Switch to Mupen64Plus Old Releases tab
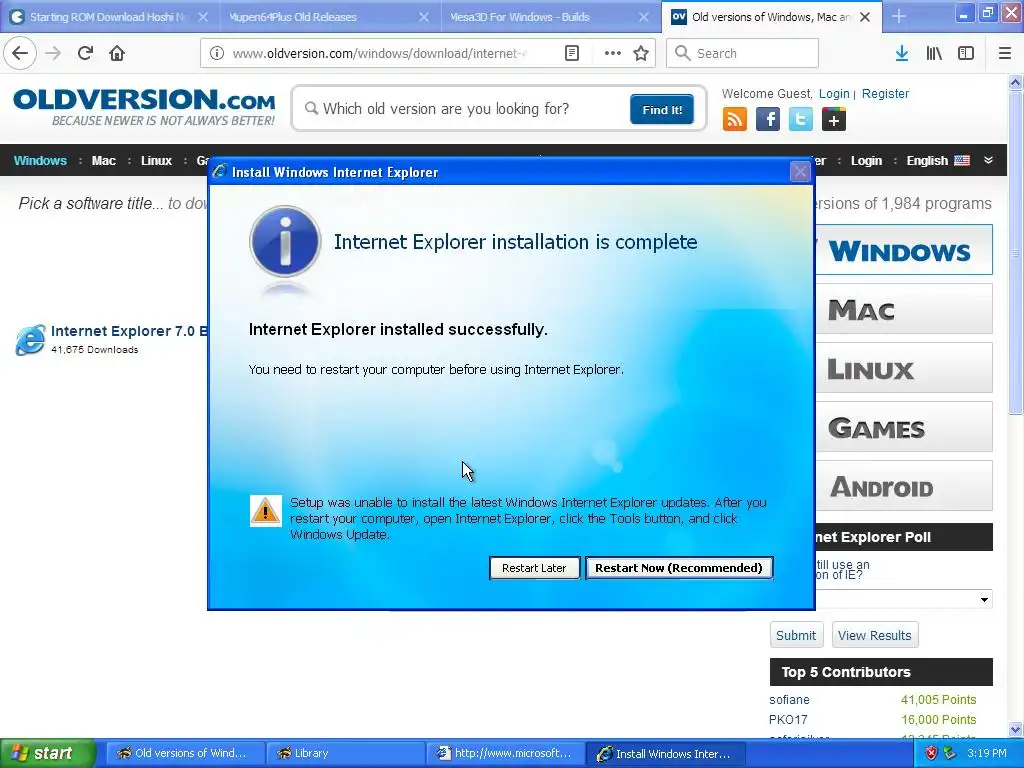Viewport: 1024px width, 768px height. click(327, 17)
